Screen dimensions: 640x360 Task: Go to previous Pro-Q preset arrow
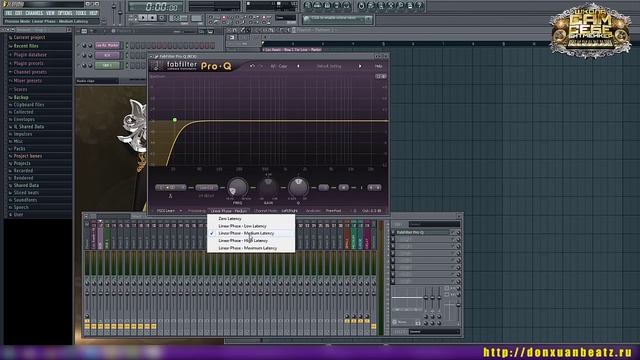298,66
